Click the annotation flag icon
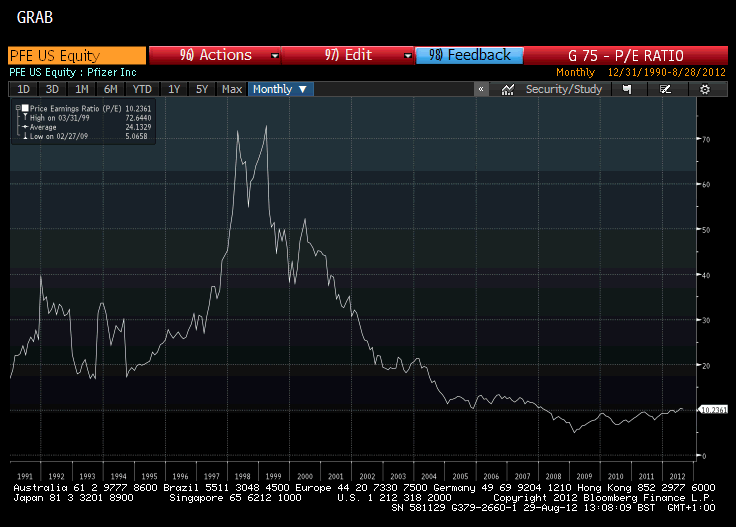 coord(627,89)
